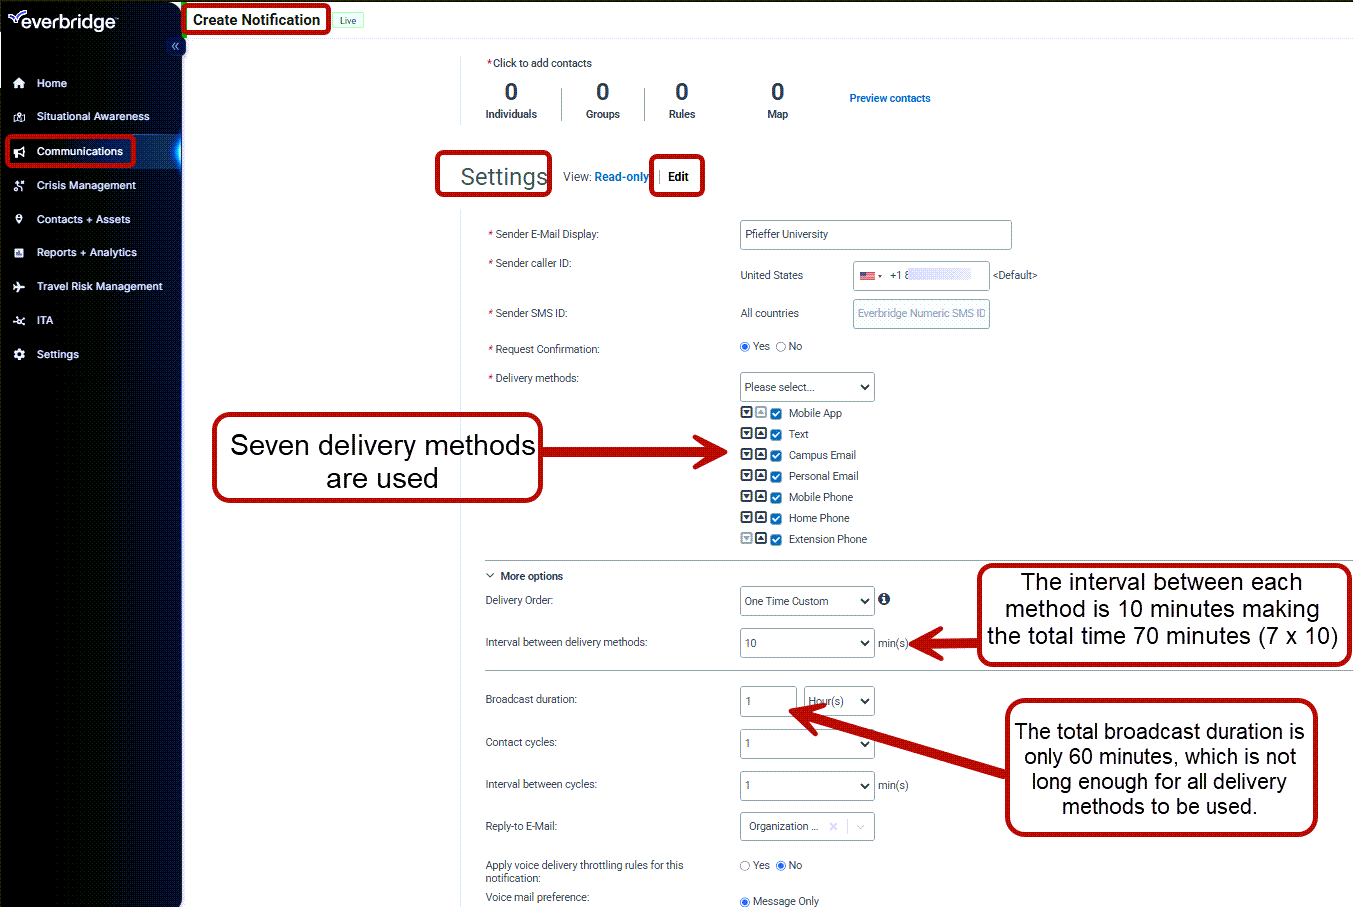Collapse the sidebar with the double-chevron icon
This screenshot has width=1353, height=907.
175,46
